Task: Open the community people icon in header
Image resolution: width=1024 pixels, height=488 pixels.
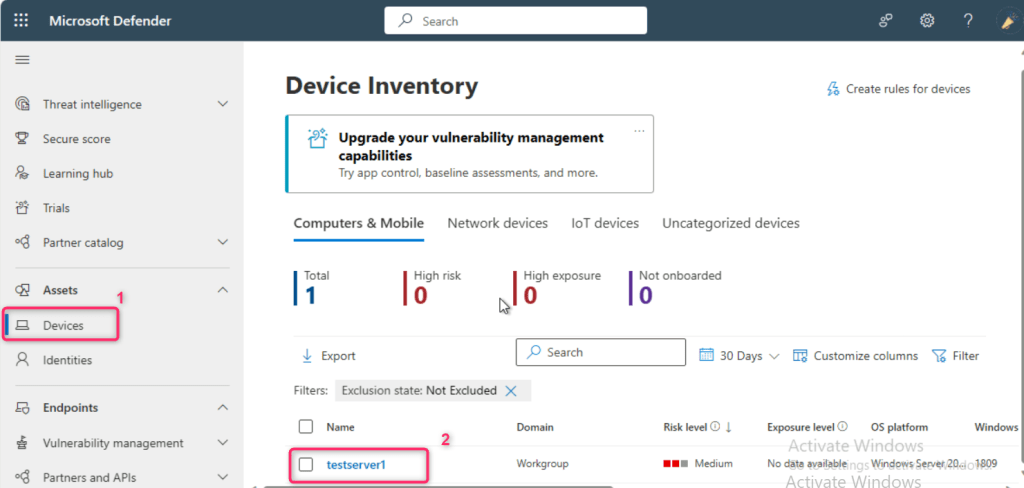Action: pos(885,21)
